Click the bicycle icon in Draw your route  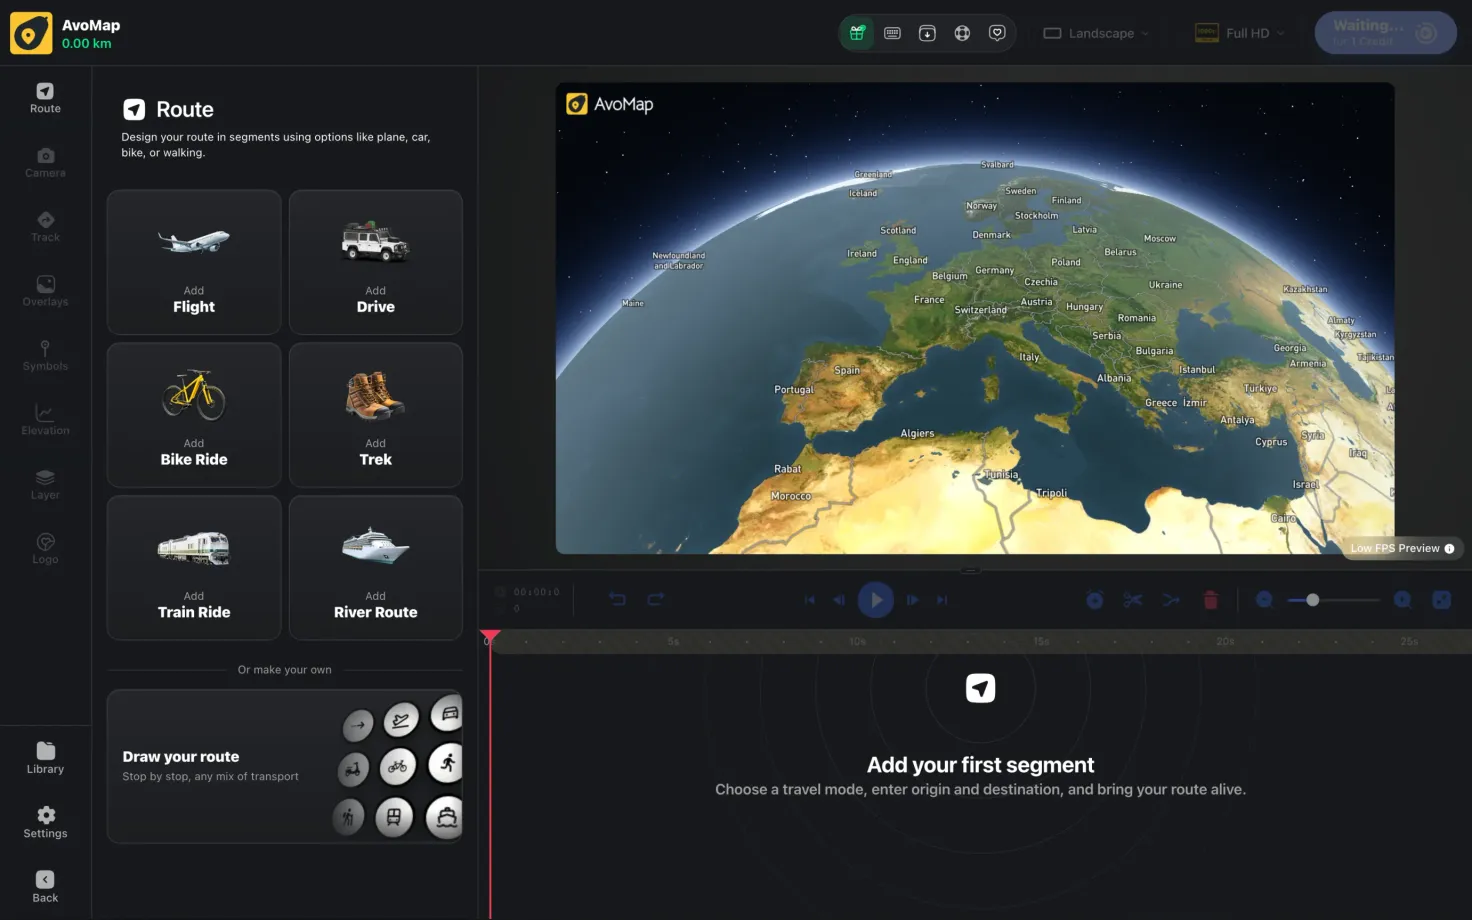pyautogui.click(x=398, y=767)
